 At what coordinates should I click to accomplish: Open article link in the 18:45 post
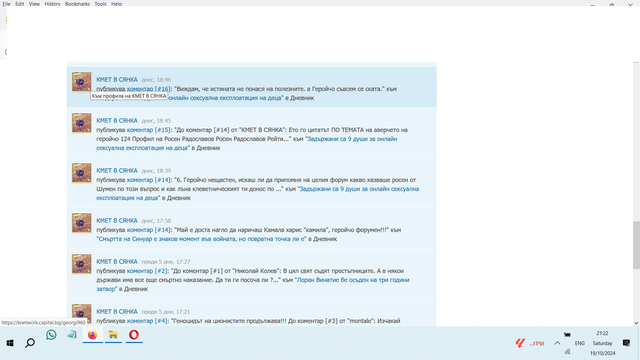[247, 143]
